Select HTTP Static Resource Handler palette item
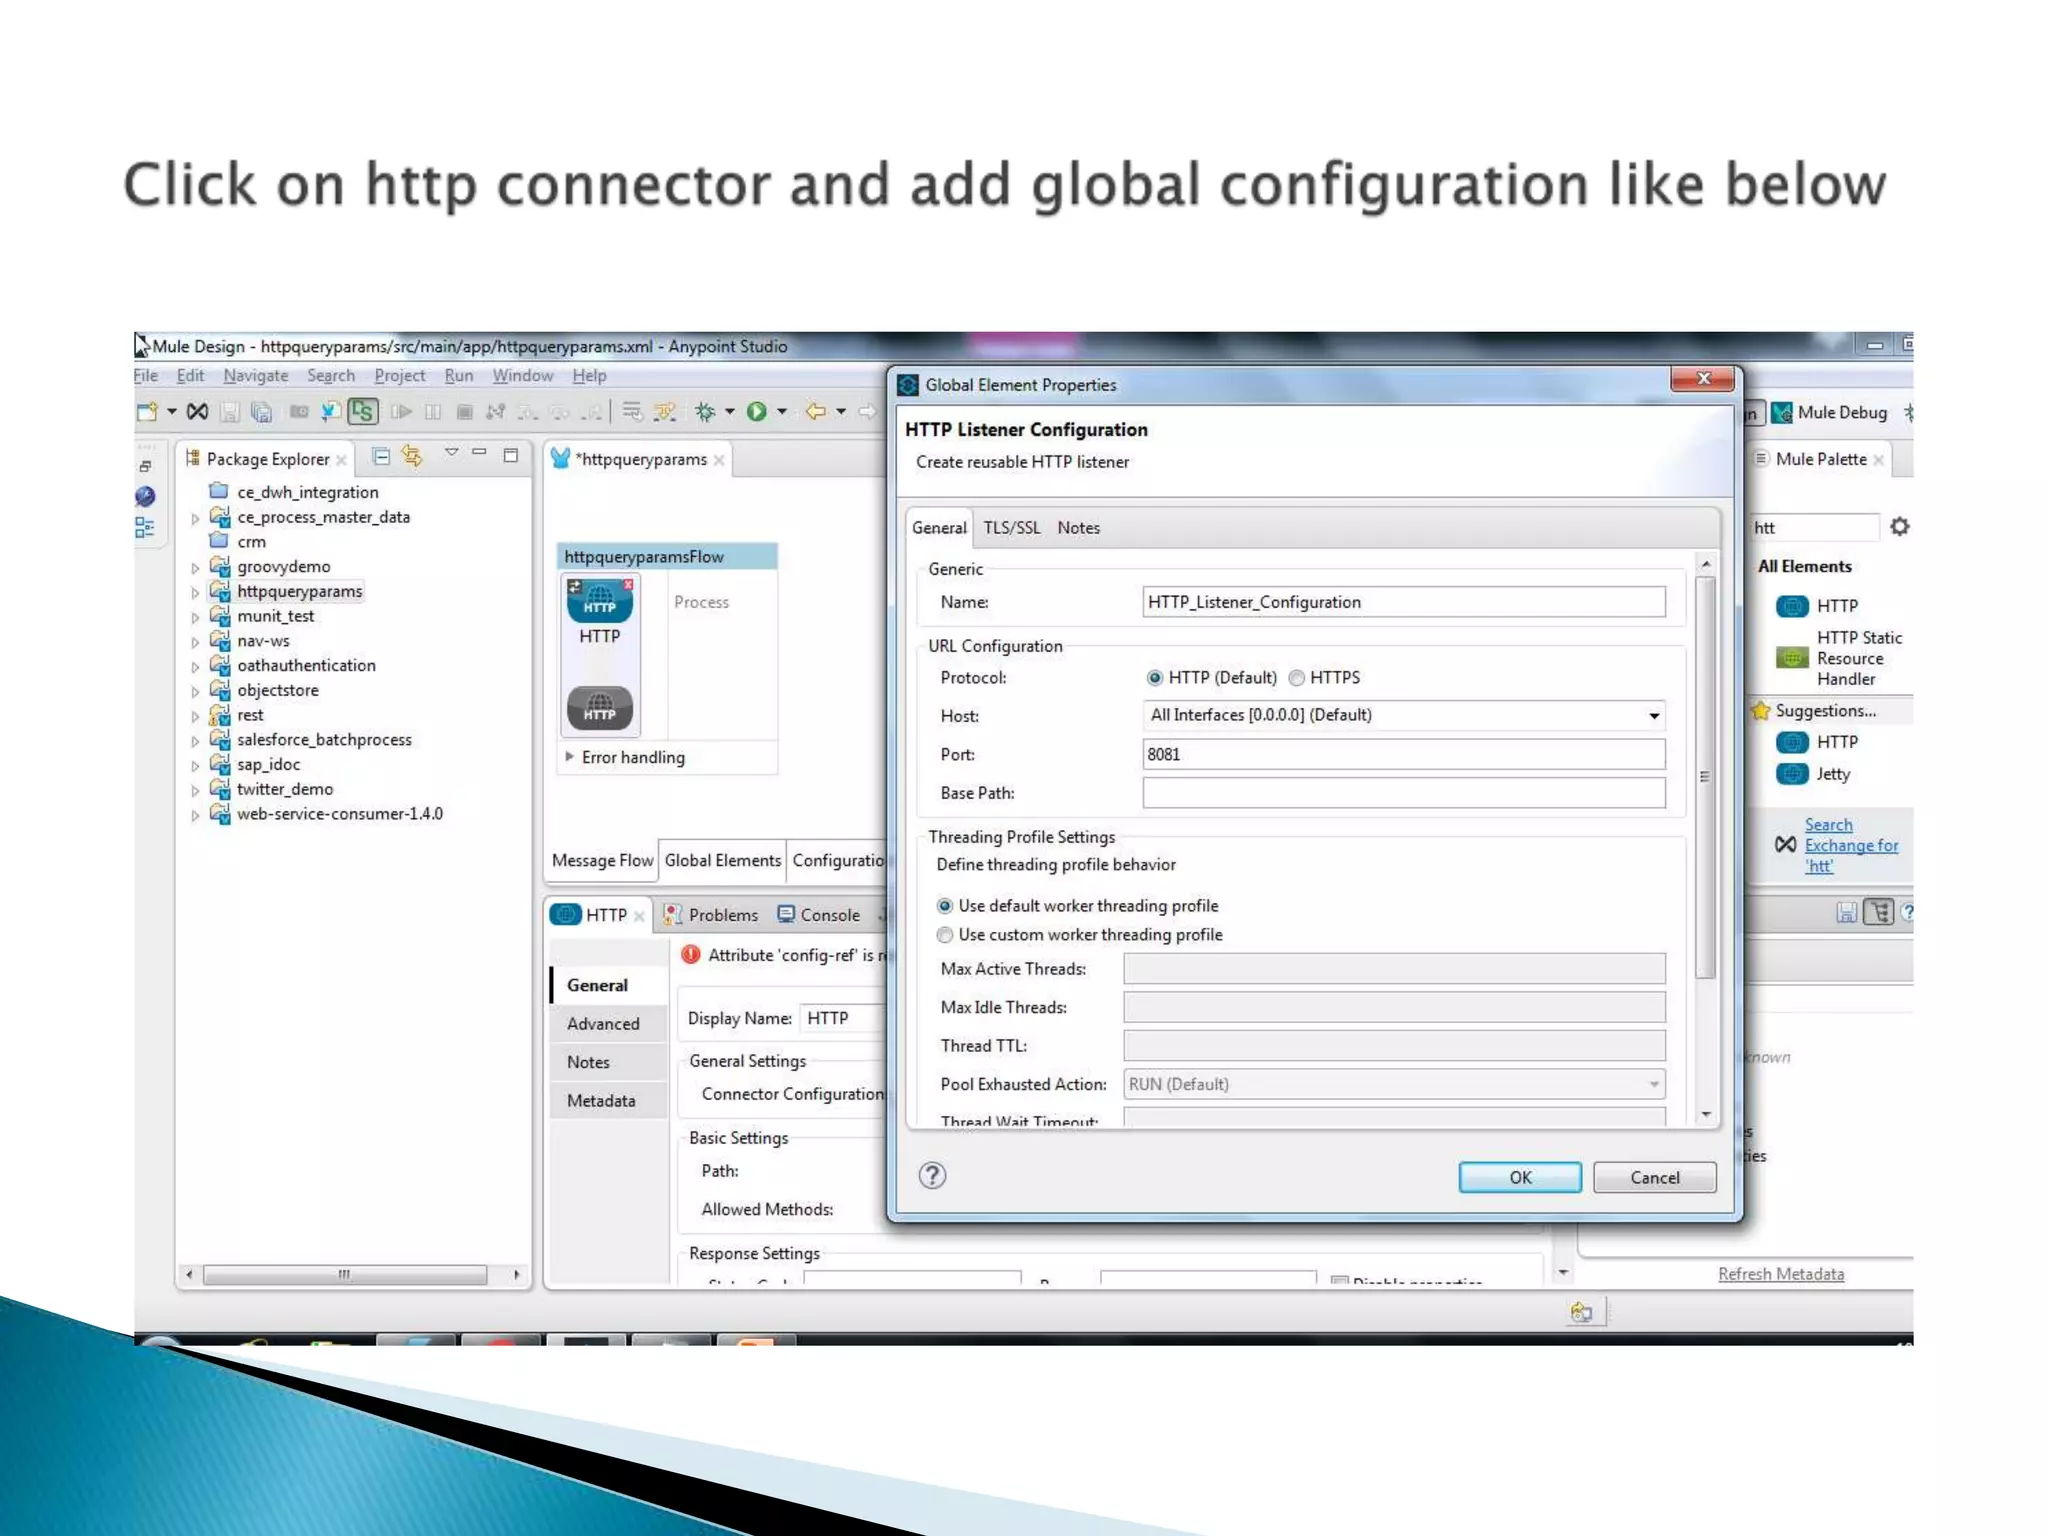Viewport: 2048px width, 1536px height. tap(1847, 658)
